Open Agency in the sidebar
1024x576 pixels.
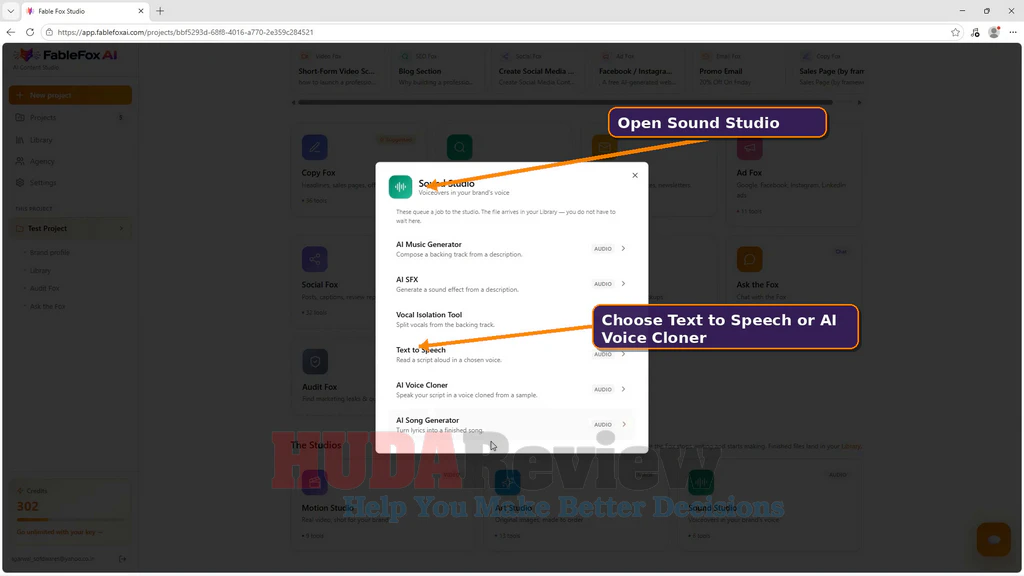point(70,161)
